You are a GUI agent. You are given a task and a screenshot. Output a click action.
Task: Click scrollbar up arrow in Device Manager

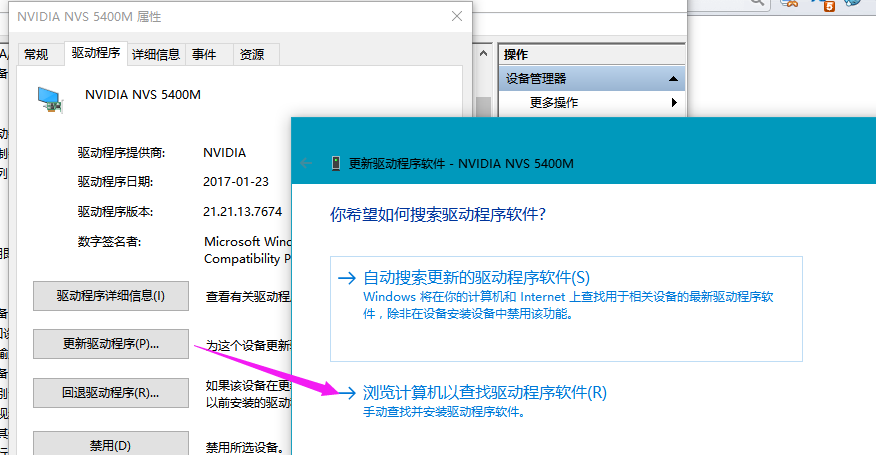coord(484,54)
